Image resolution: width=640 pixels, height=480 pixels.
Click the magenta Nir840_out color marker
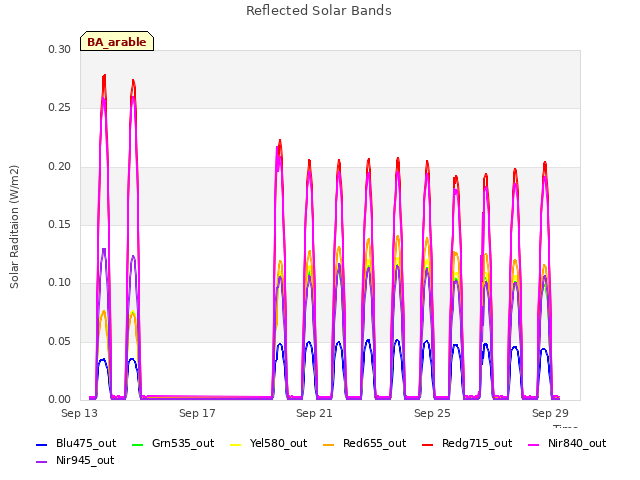tap(534, 444)
